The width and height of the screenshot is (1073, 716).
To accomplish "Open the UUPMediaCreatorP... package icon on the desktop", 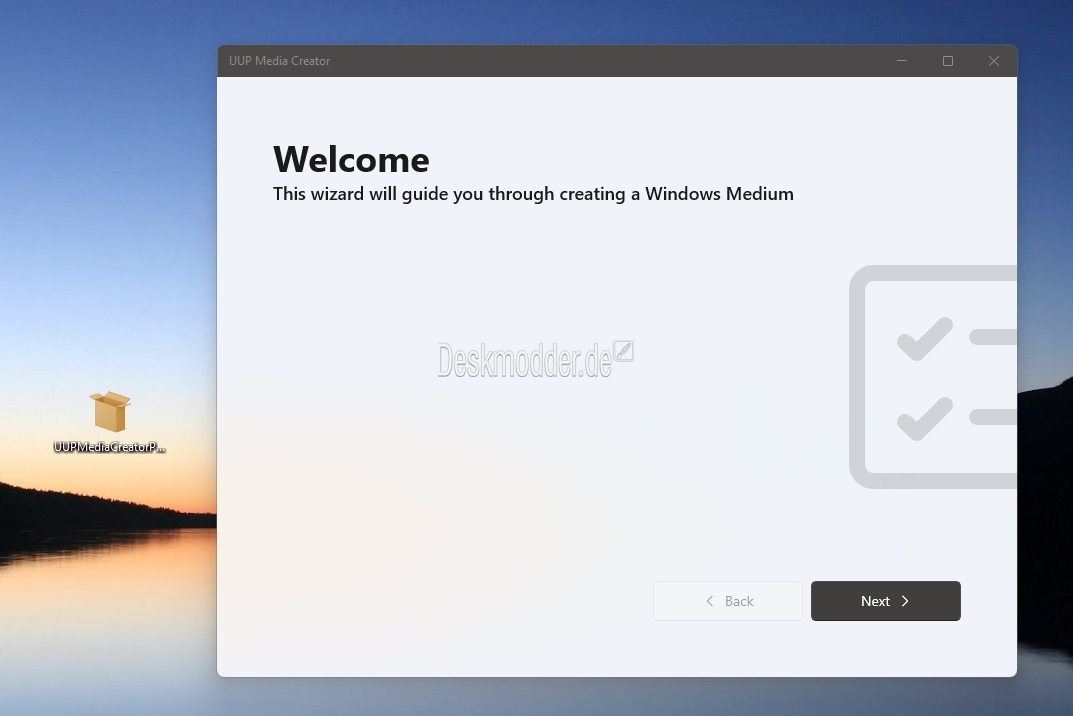I will (109, 421).
